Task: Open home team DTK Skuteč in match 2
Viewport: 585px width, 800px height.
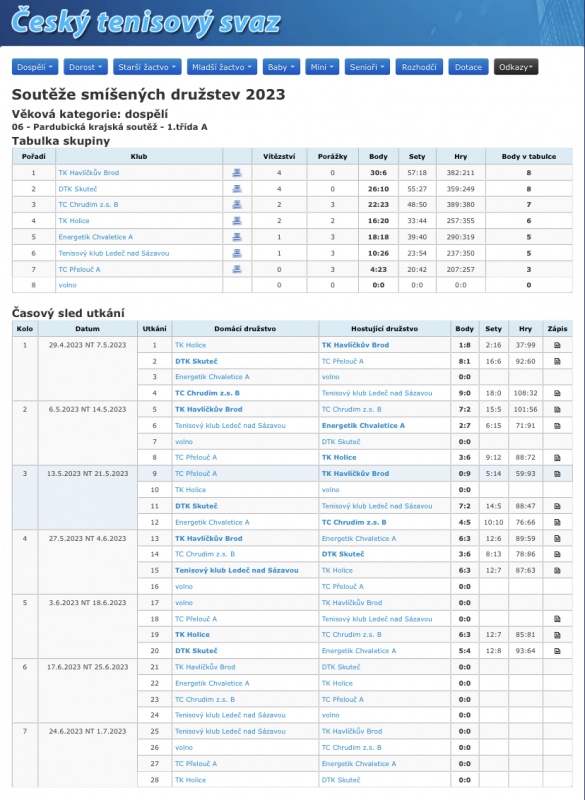Action: [x=196, y=361]
